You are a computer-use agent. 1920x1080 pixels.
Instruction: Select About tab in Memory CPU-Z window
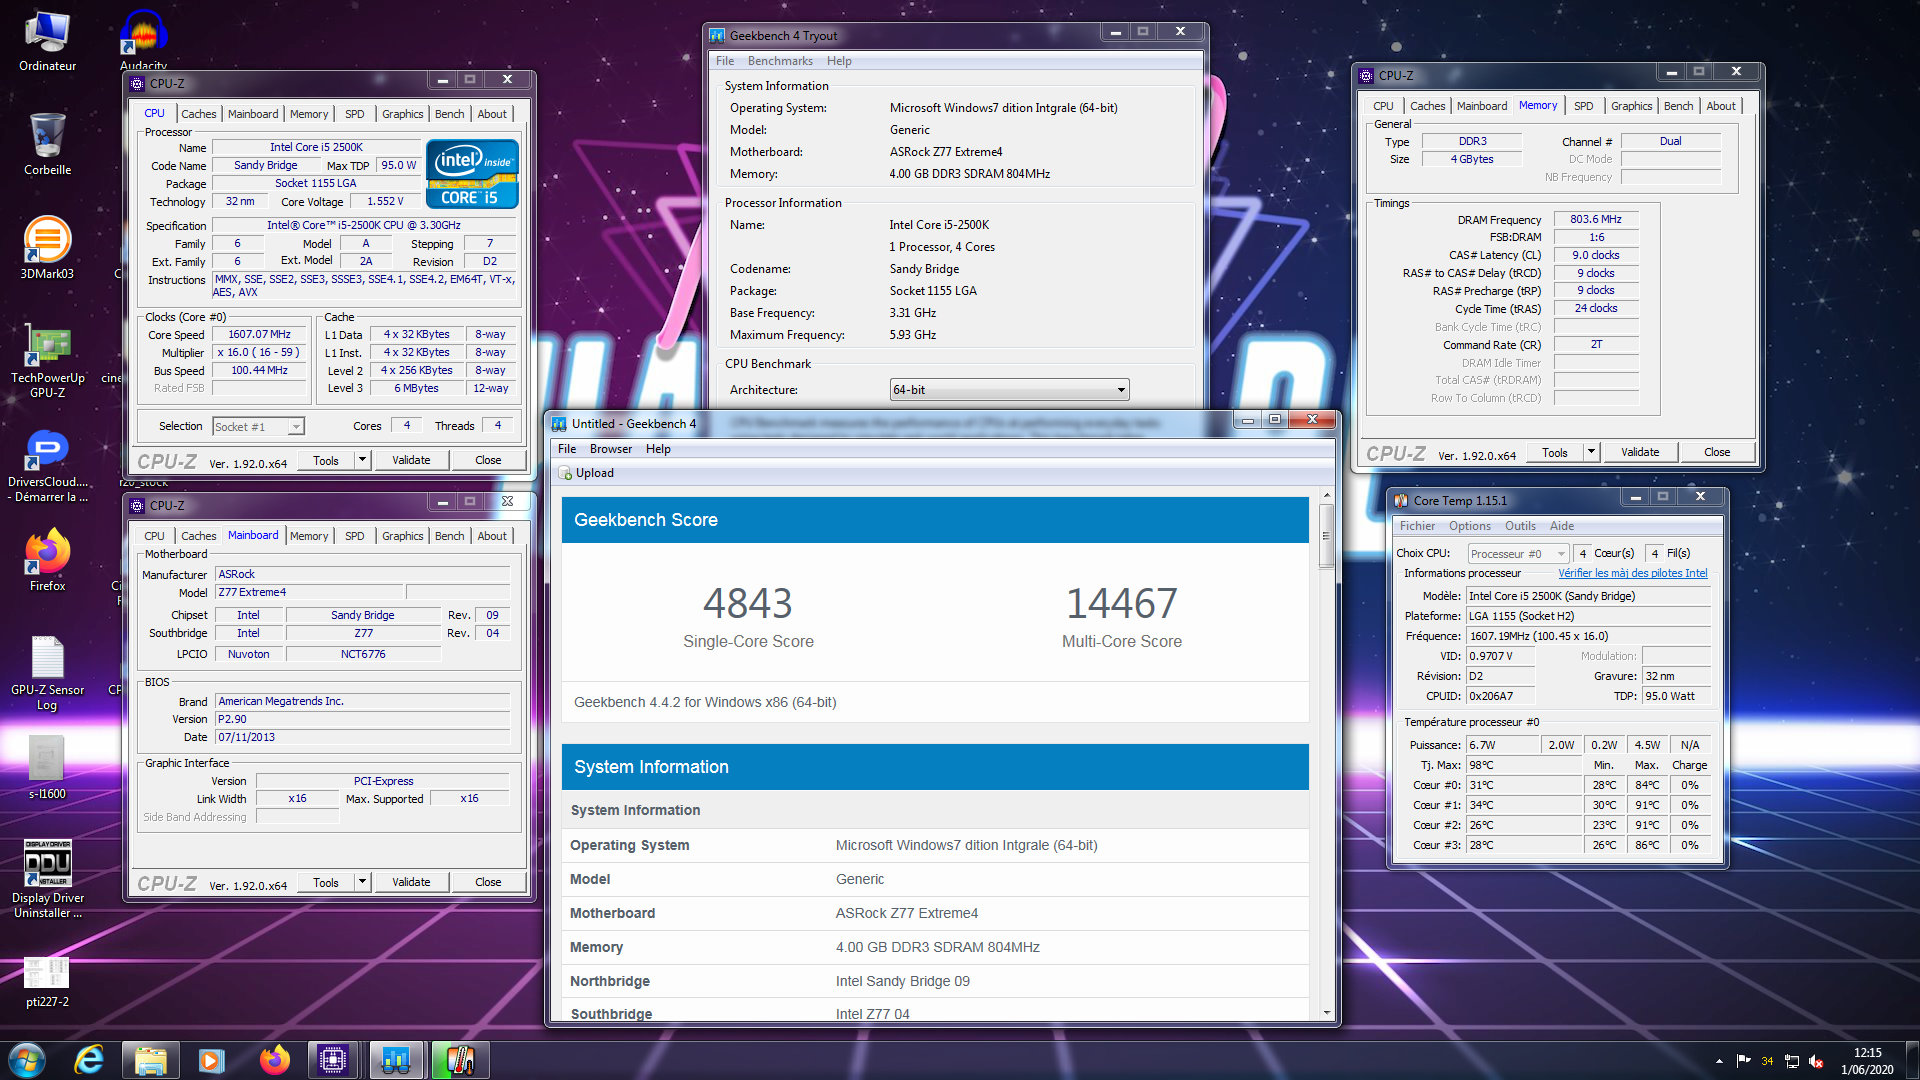(1721, 106)
